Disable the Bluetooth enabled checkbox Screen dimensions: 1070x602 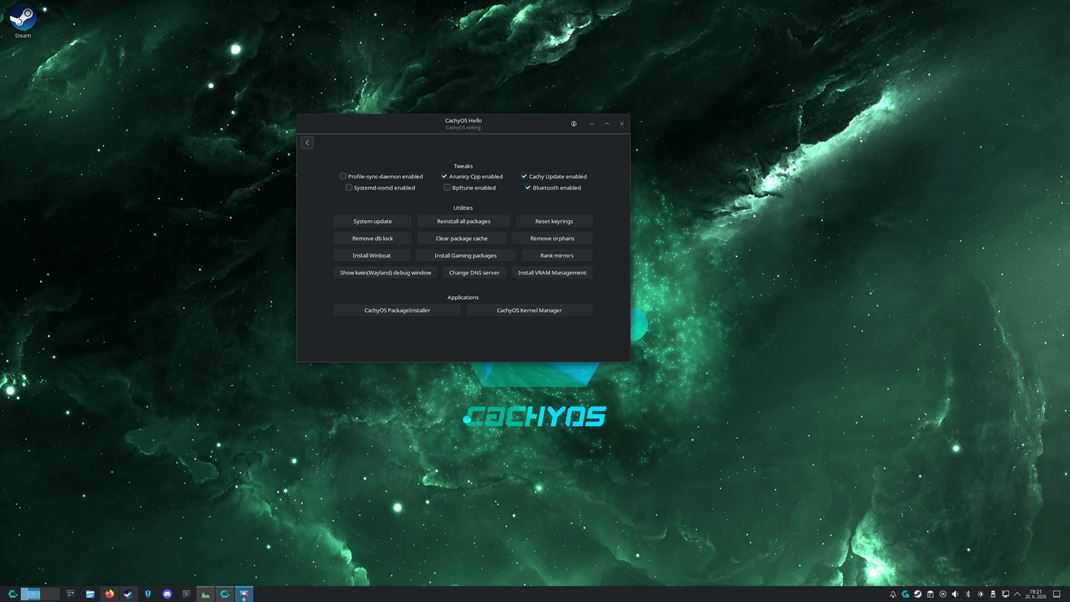pyautogui.click(x=527, y=187)
